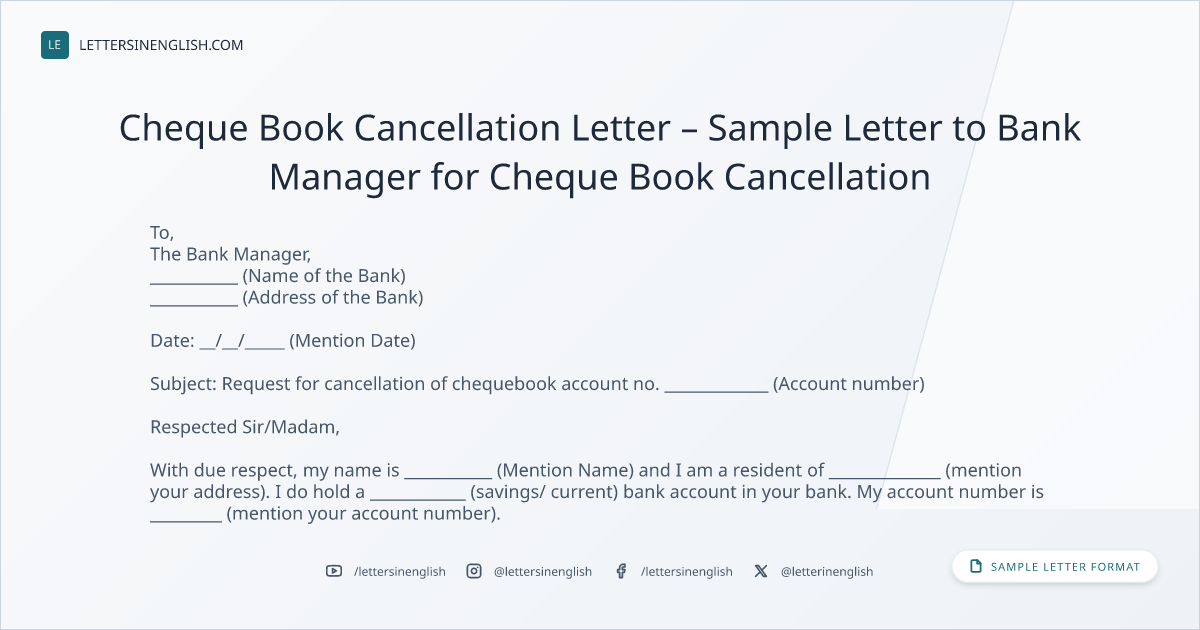Open the LETTERSINENGLISH.COM site link

[161, 45]
